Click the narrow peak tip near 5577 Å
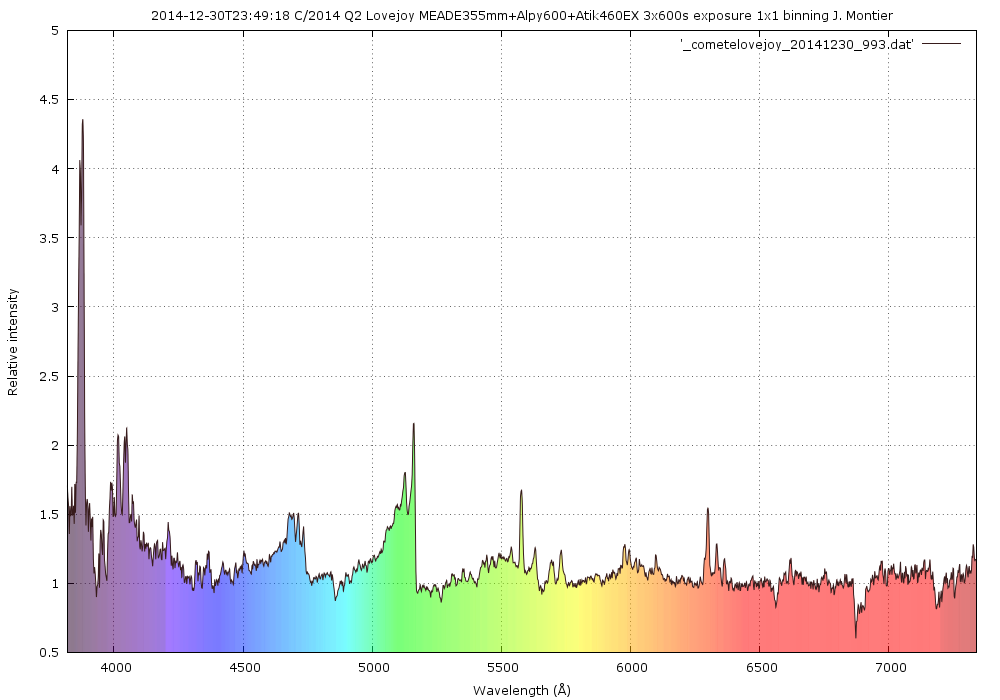 (521, 491)
